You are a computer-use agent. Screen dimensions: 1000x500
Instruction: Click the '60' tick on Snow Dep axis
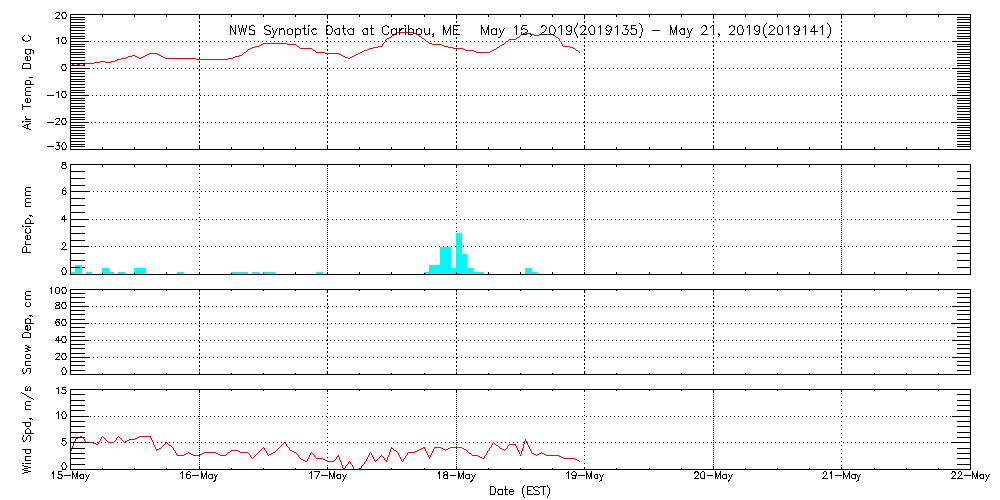(x=59, y=323)
